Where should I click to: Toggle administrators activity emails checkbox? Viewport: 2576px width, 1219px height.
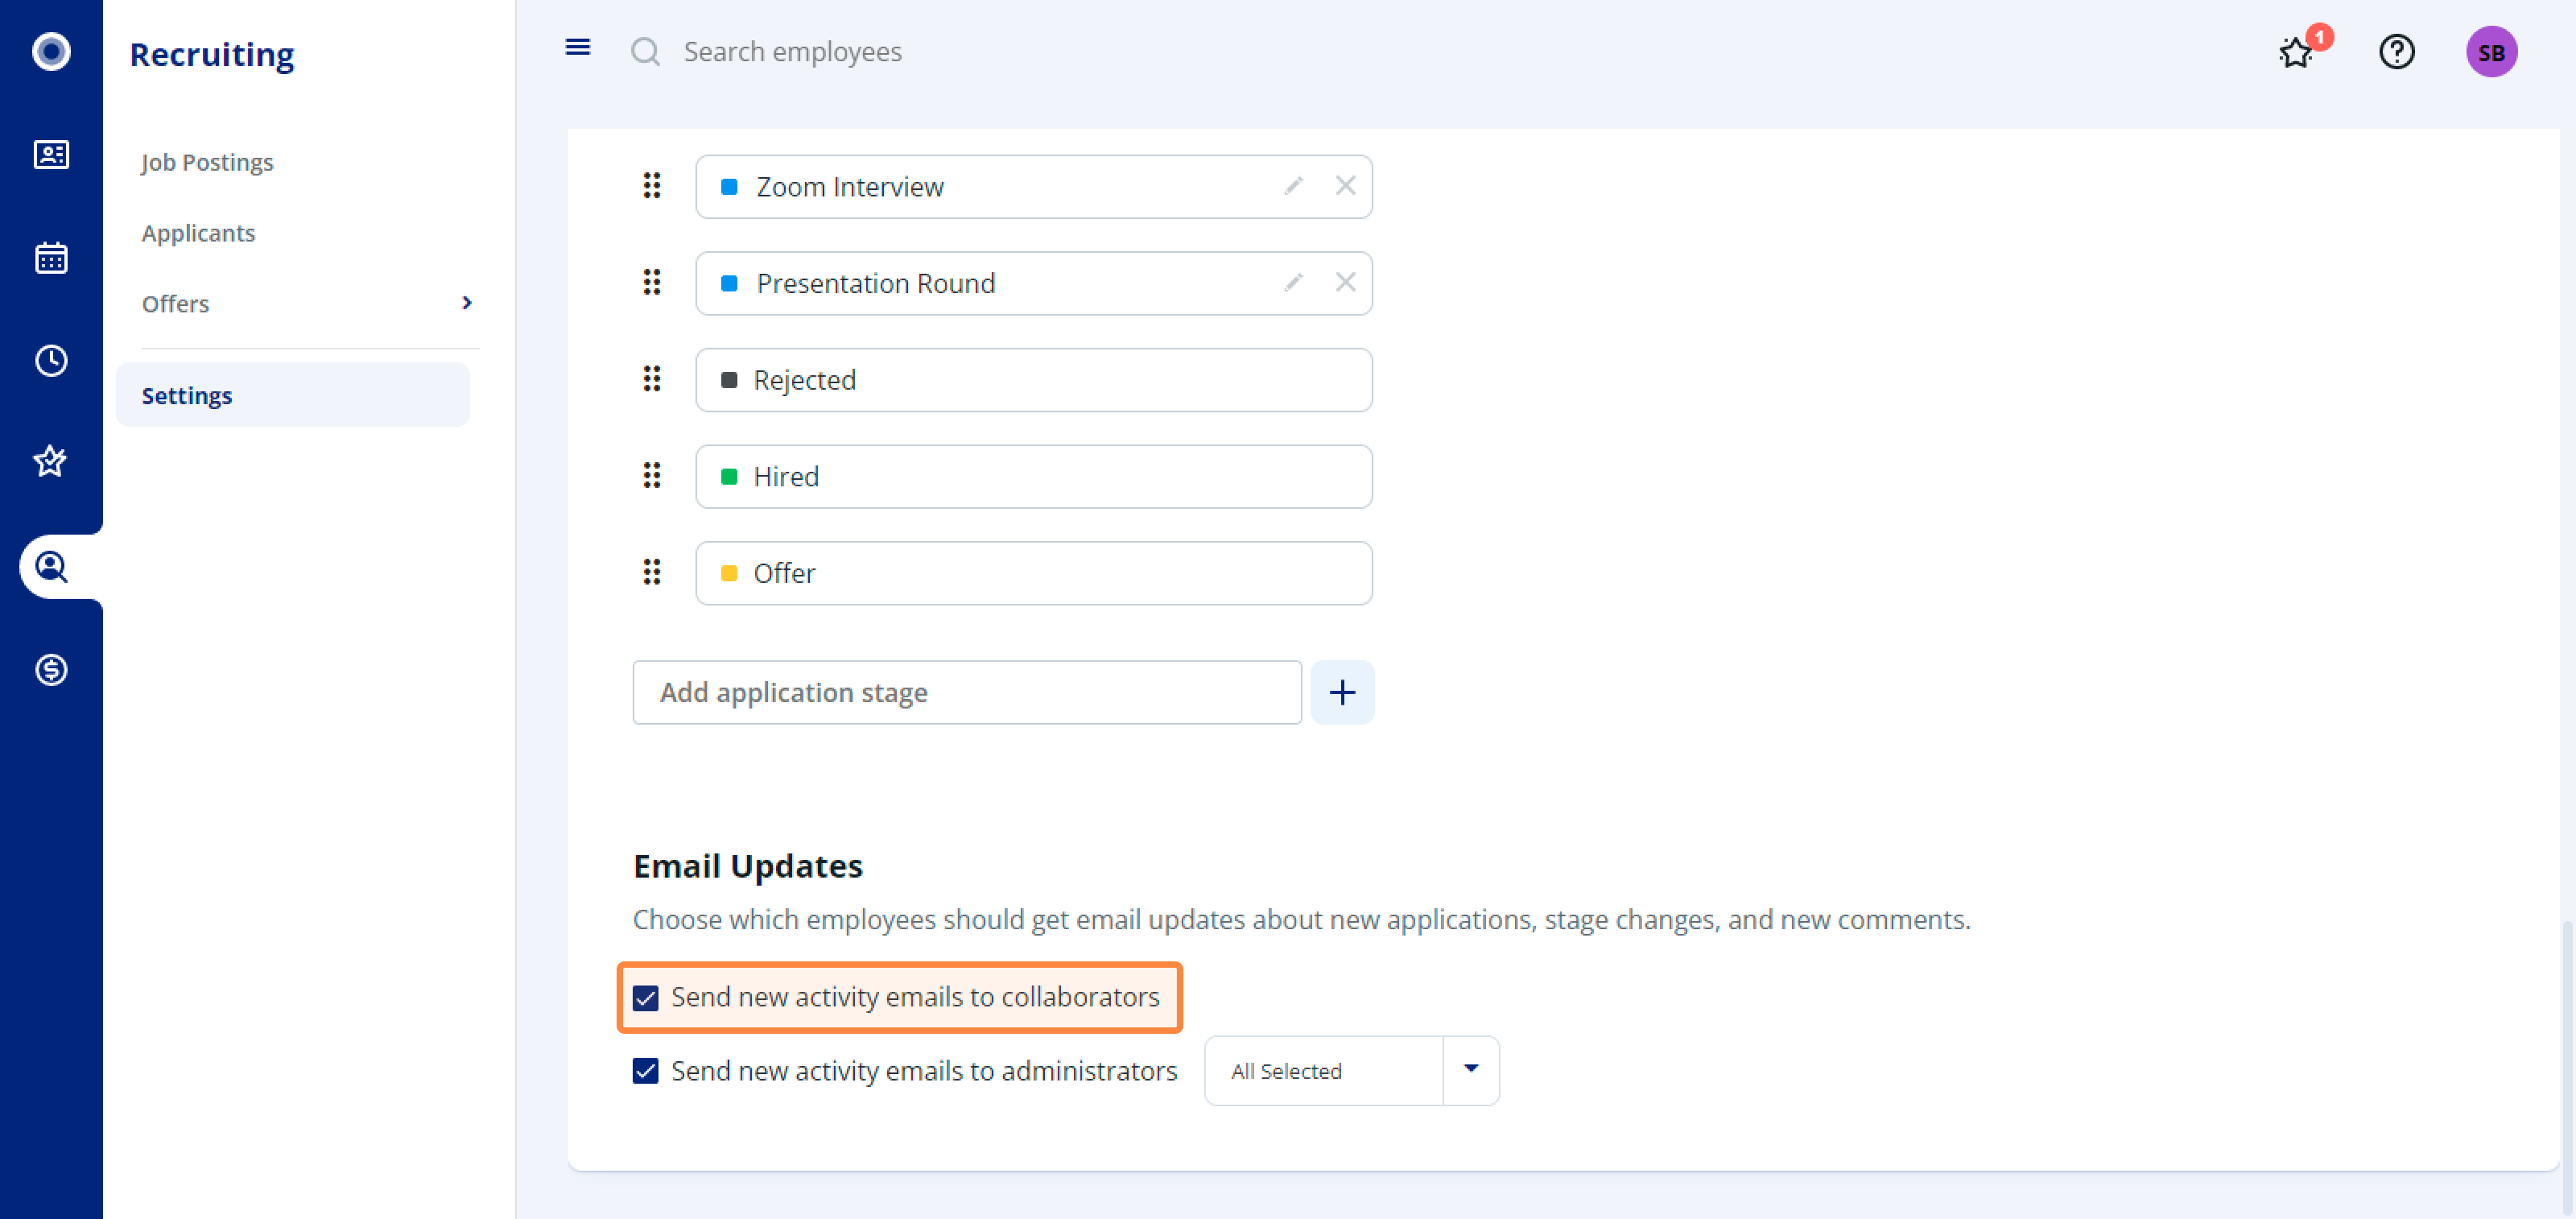[x=646, y=1071]
